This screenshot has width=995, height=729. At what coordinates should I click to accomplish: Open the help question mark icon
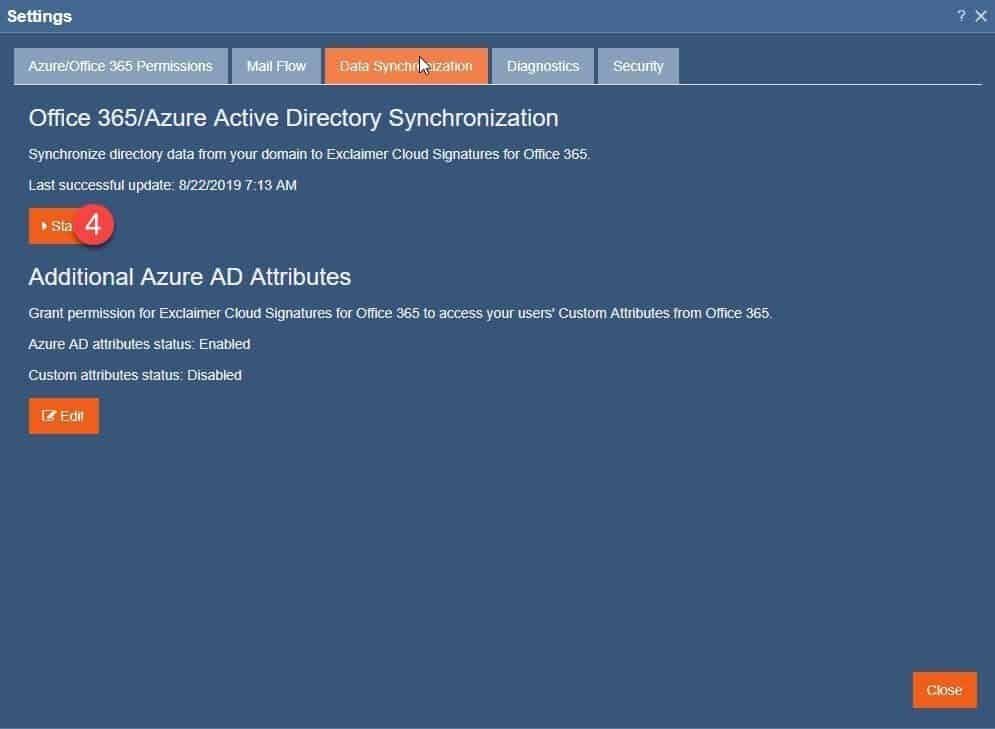pyautogui.click(x=961, y=16)
